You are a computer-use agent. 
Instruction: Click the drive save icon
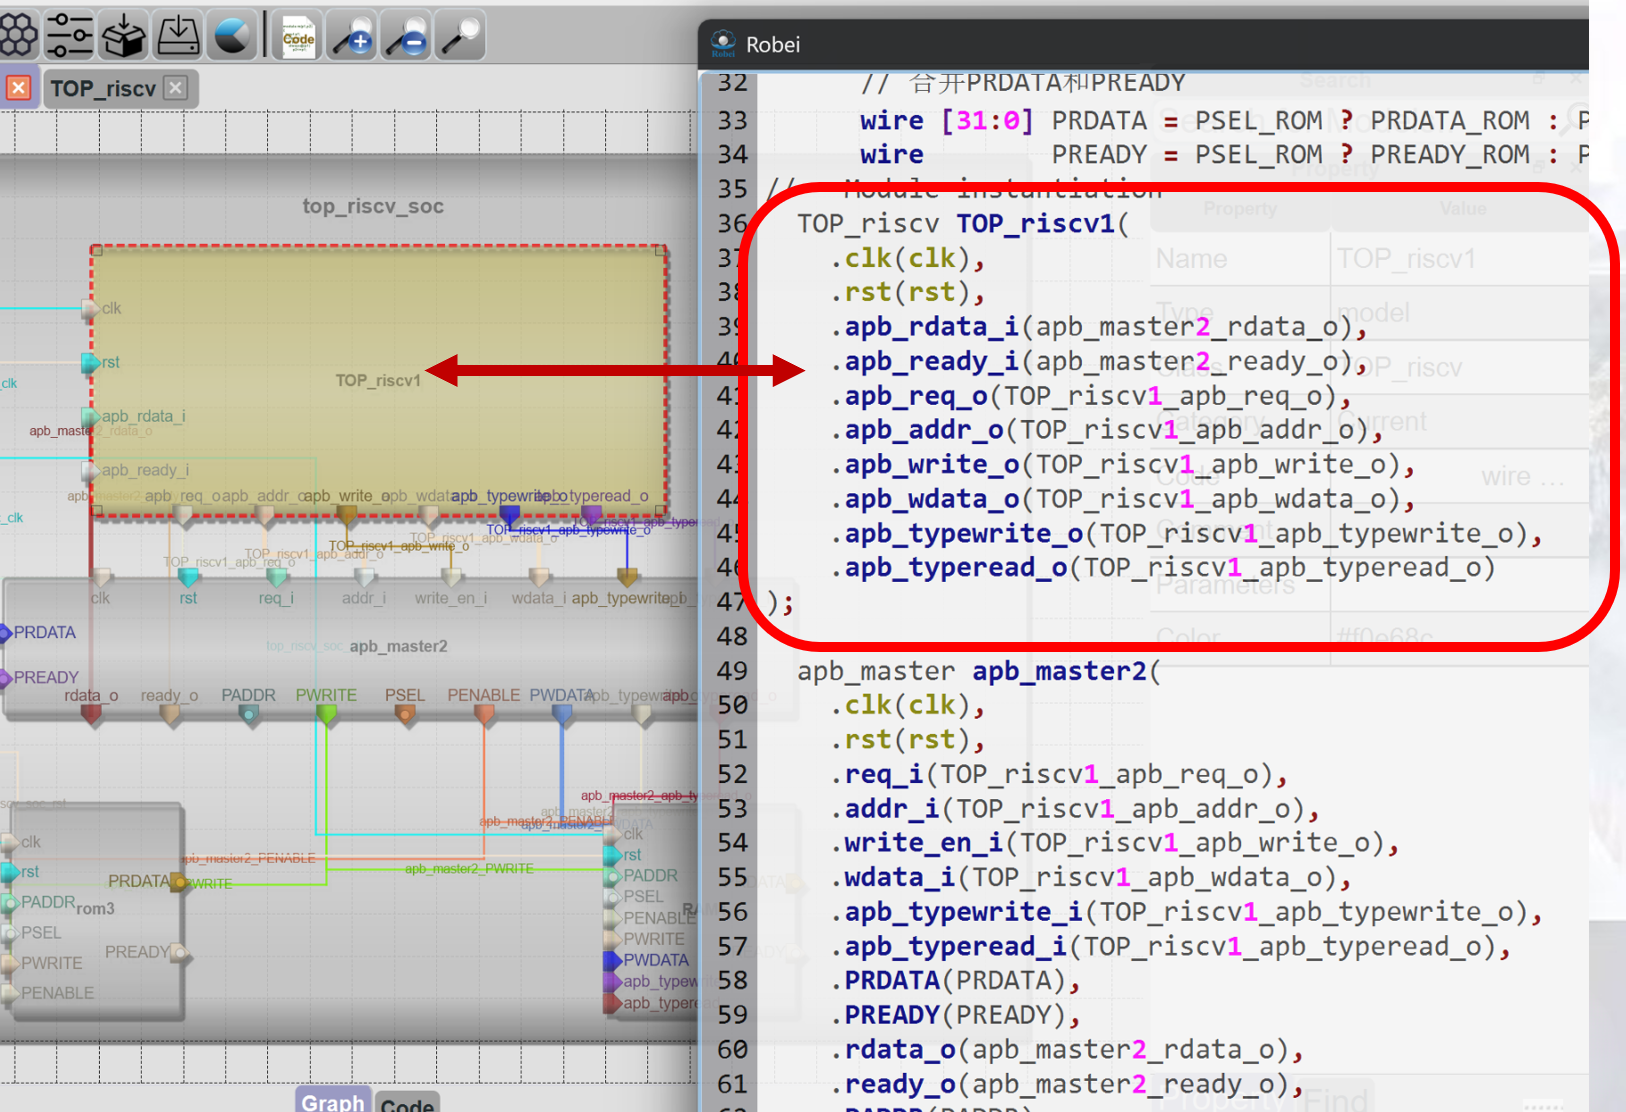[178, 36]
